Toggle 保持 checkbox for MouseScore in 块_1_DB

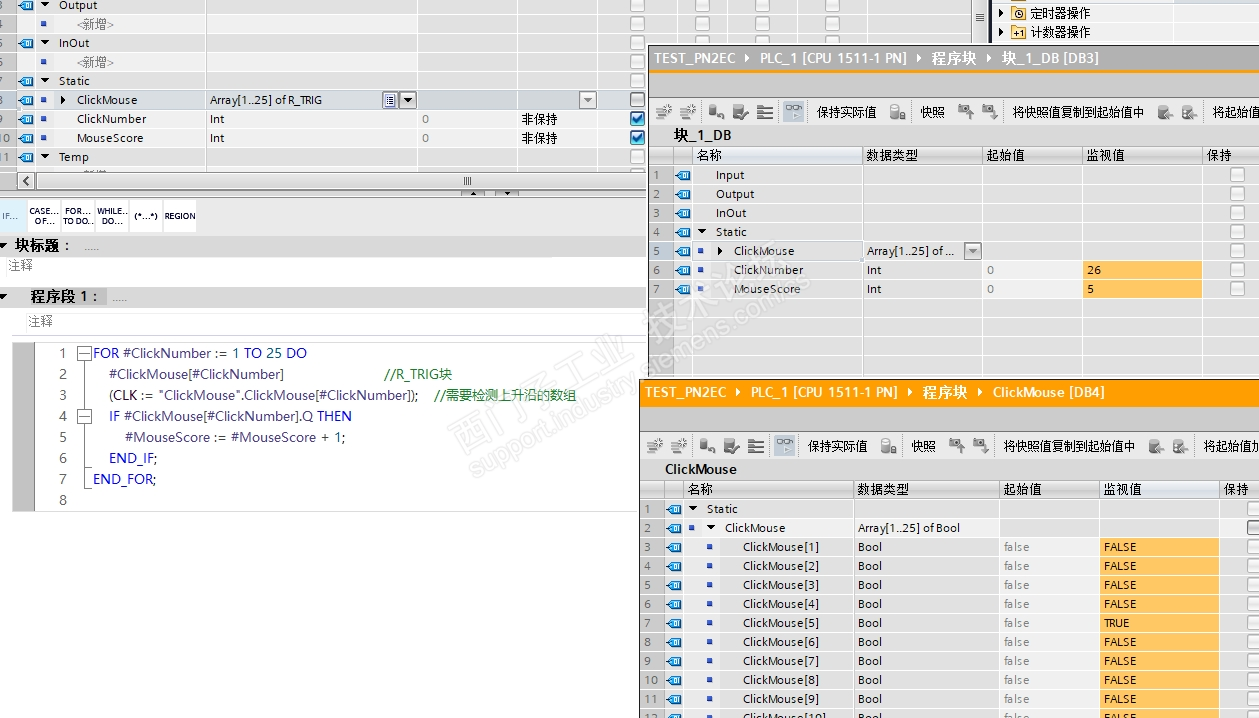tap(1237, 289)
